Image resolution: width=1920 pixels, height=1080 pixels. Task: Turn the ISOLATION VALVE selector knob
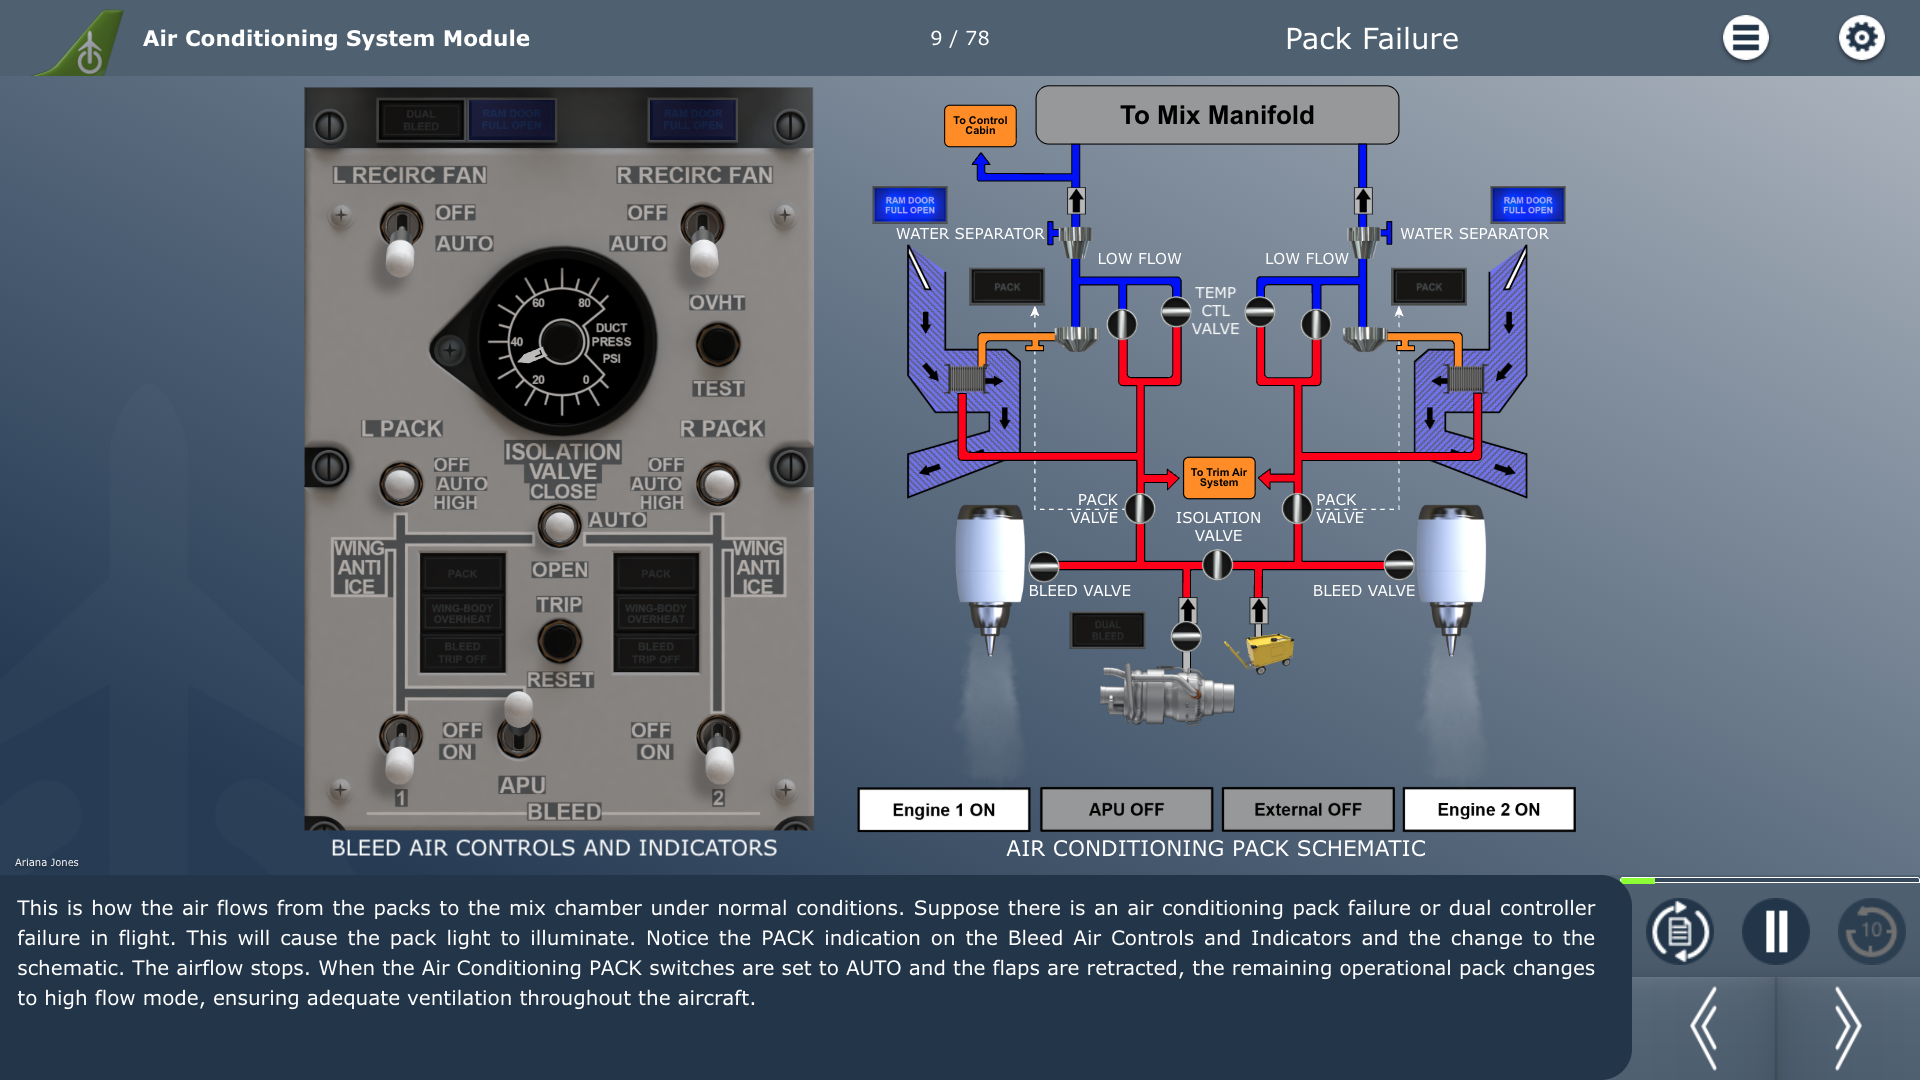point(559,525)
